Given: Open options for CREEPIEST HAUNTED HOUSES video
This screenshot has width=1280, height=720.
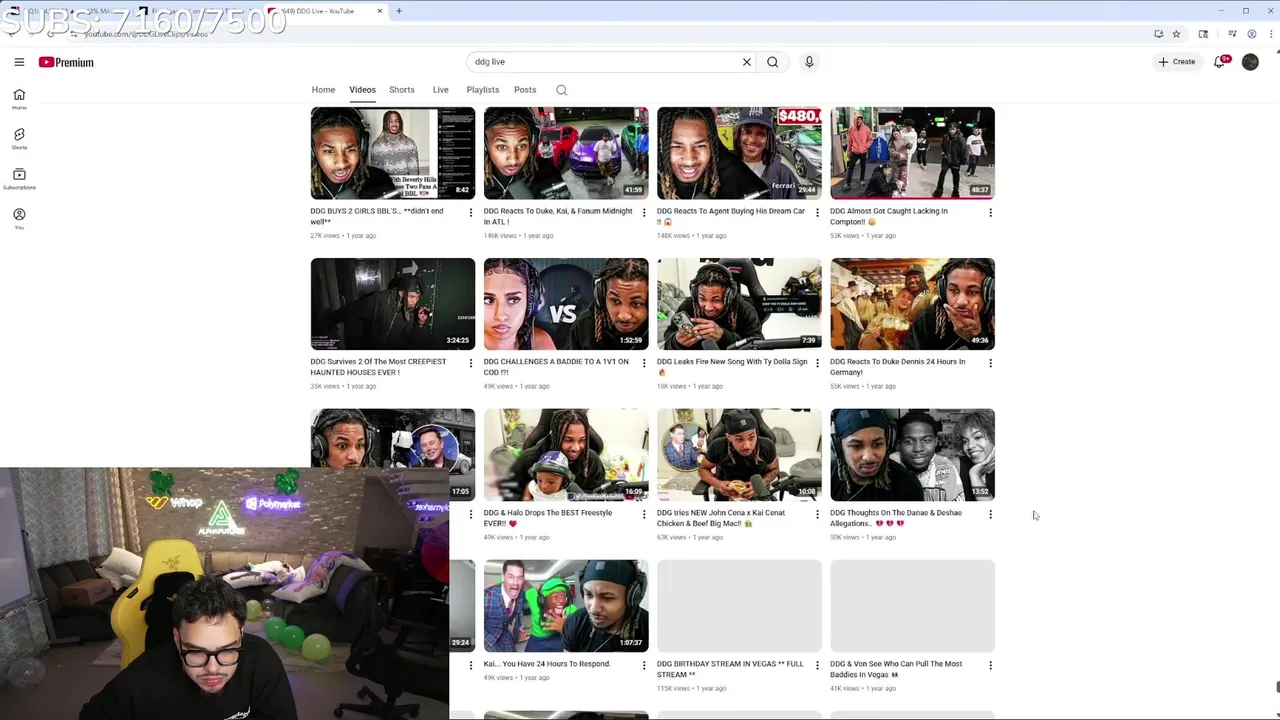Looking at the screenshot, I should [471, 363].
